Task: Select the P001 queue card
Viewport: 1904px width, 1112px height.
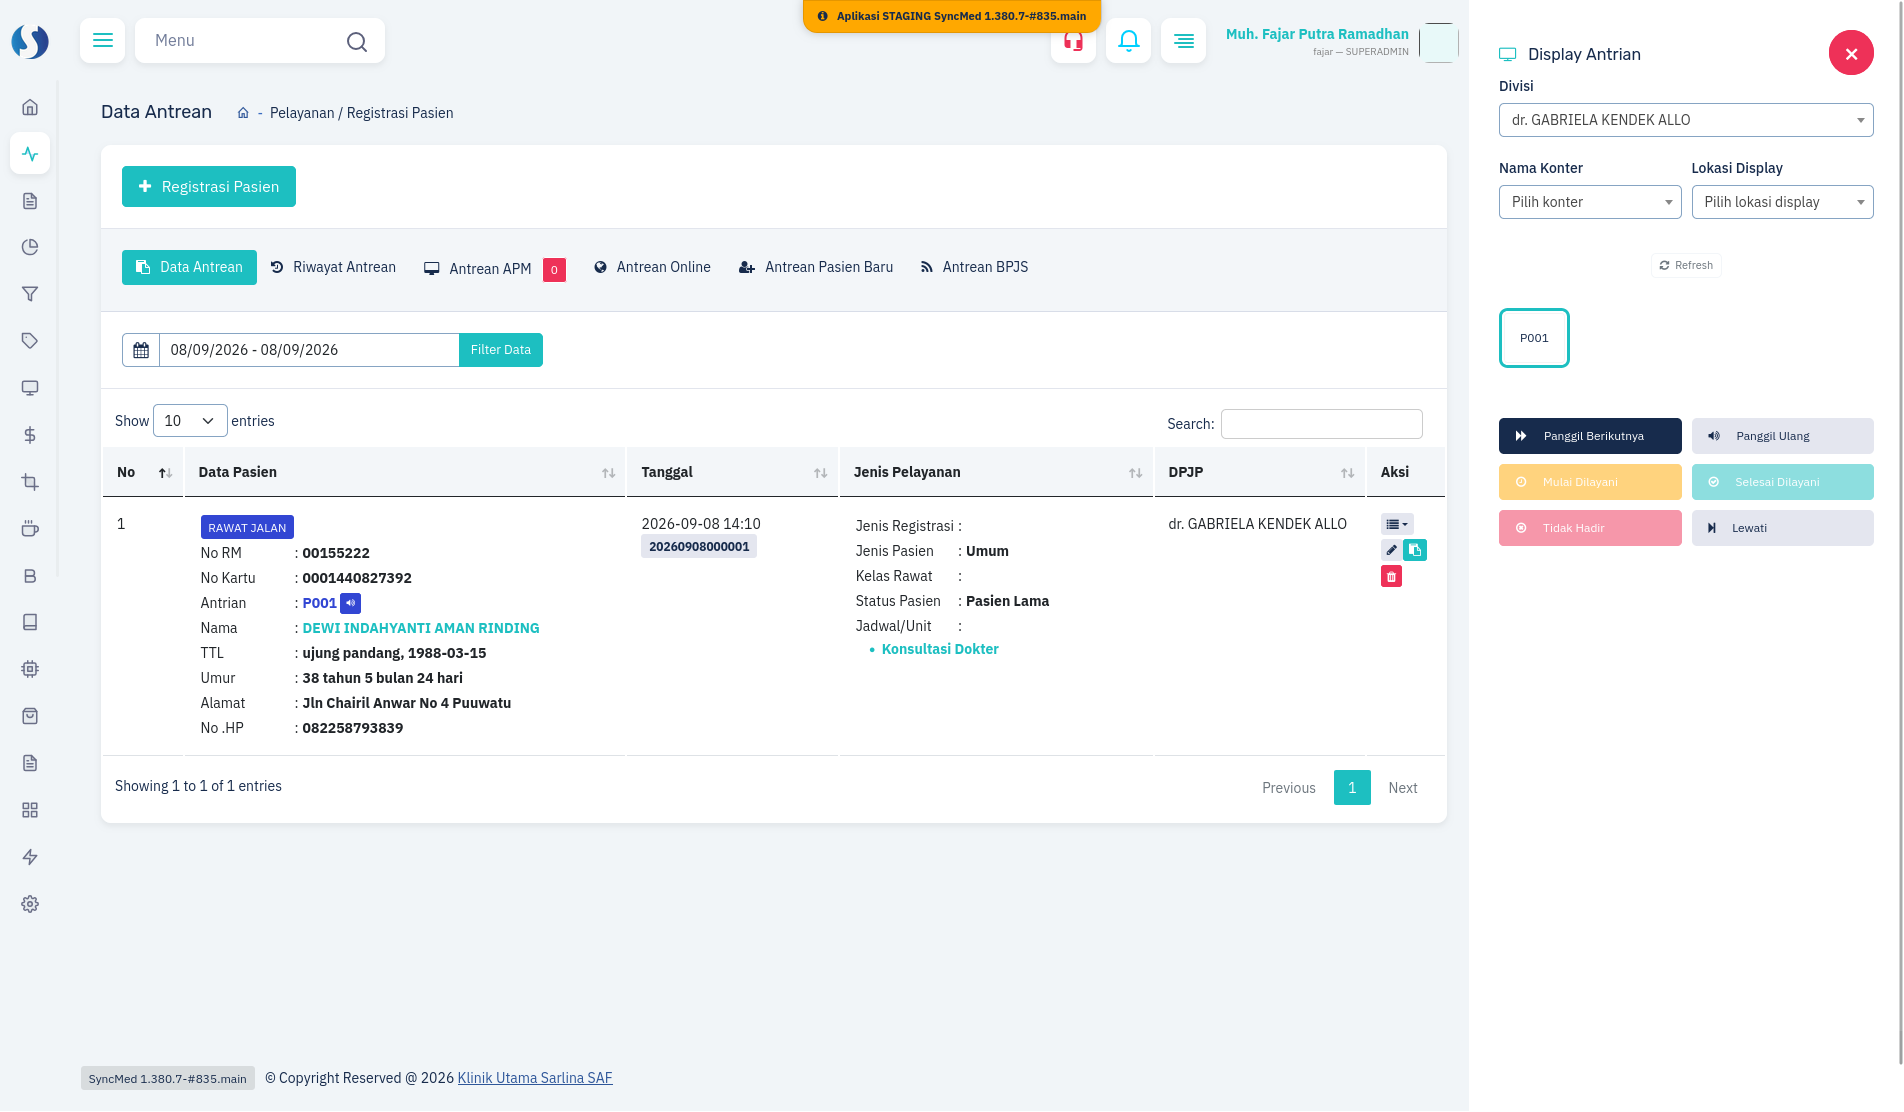Action: pos(1534,338)
